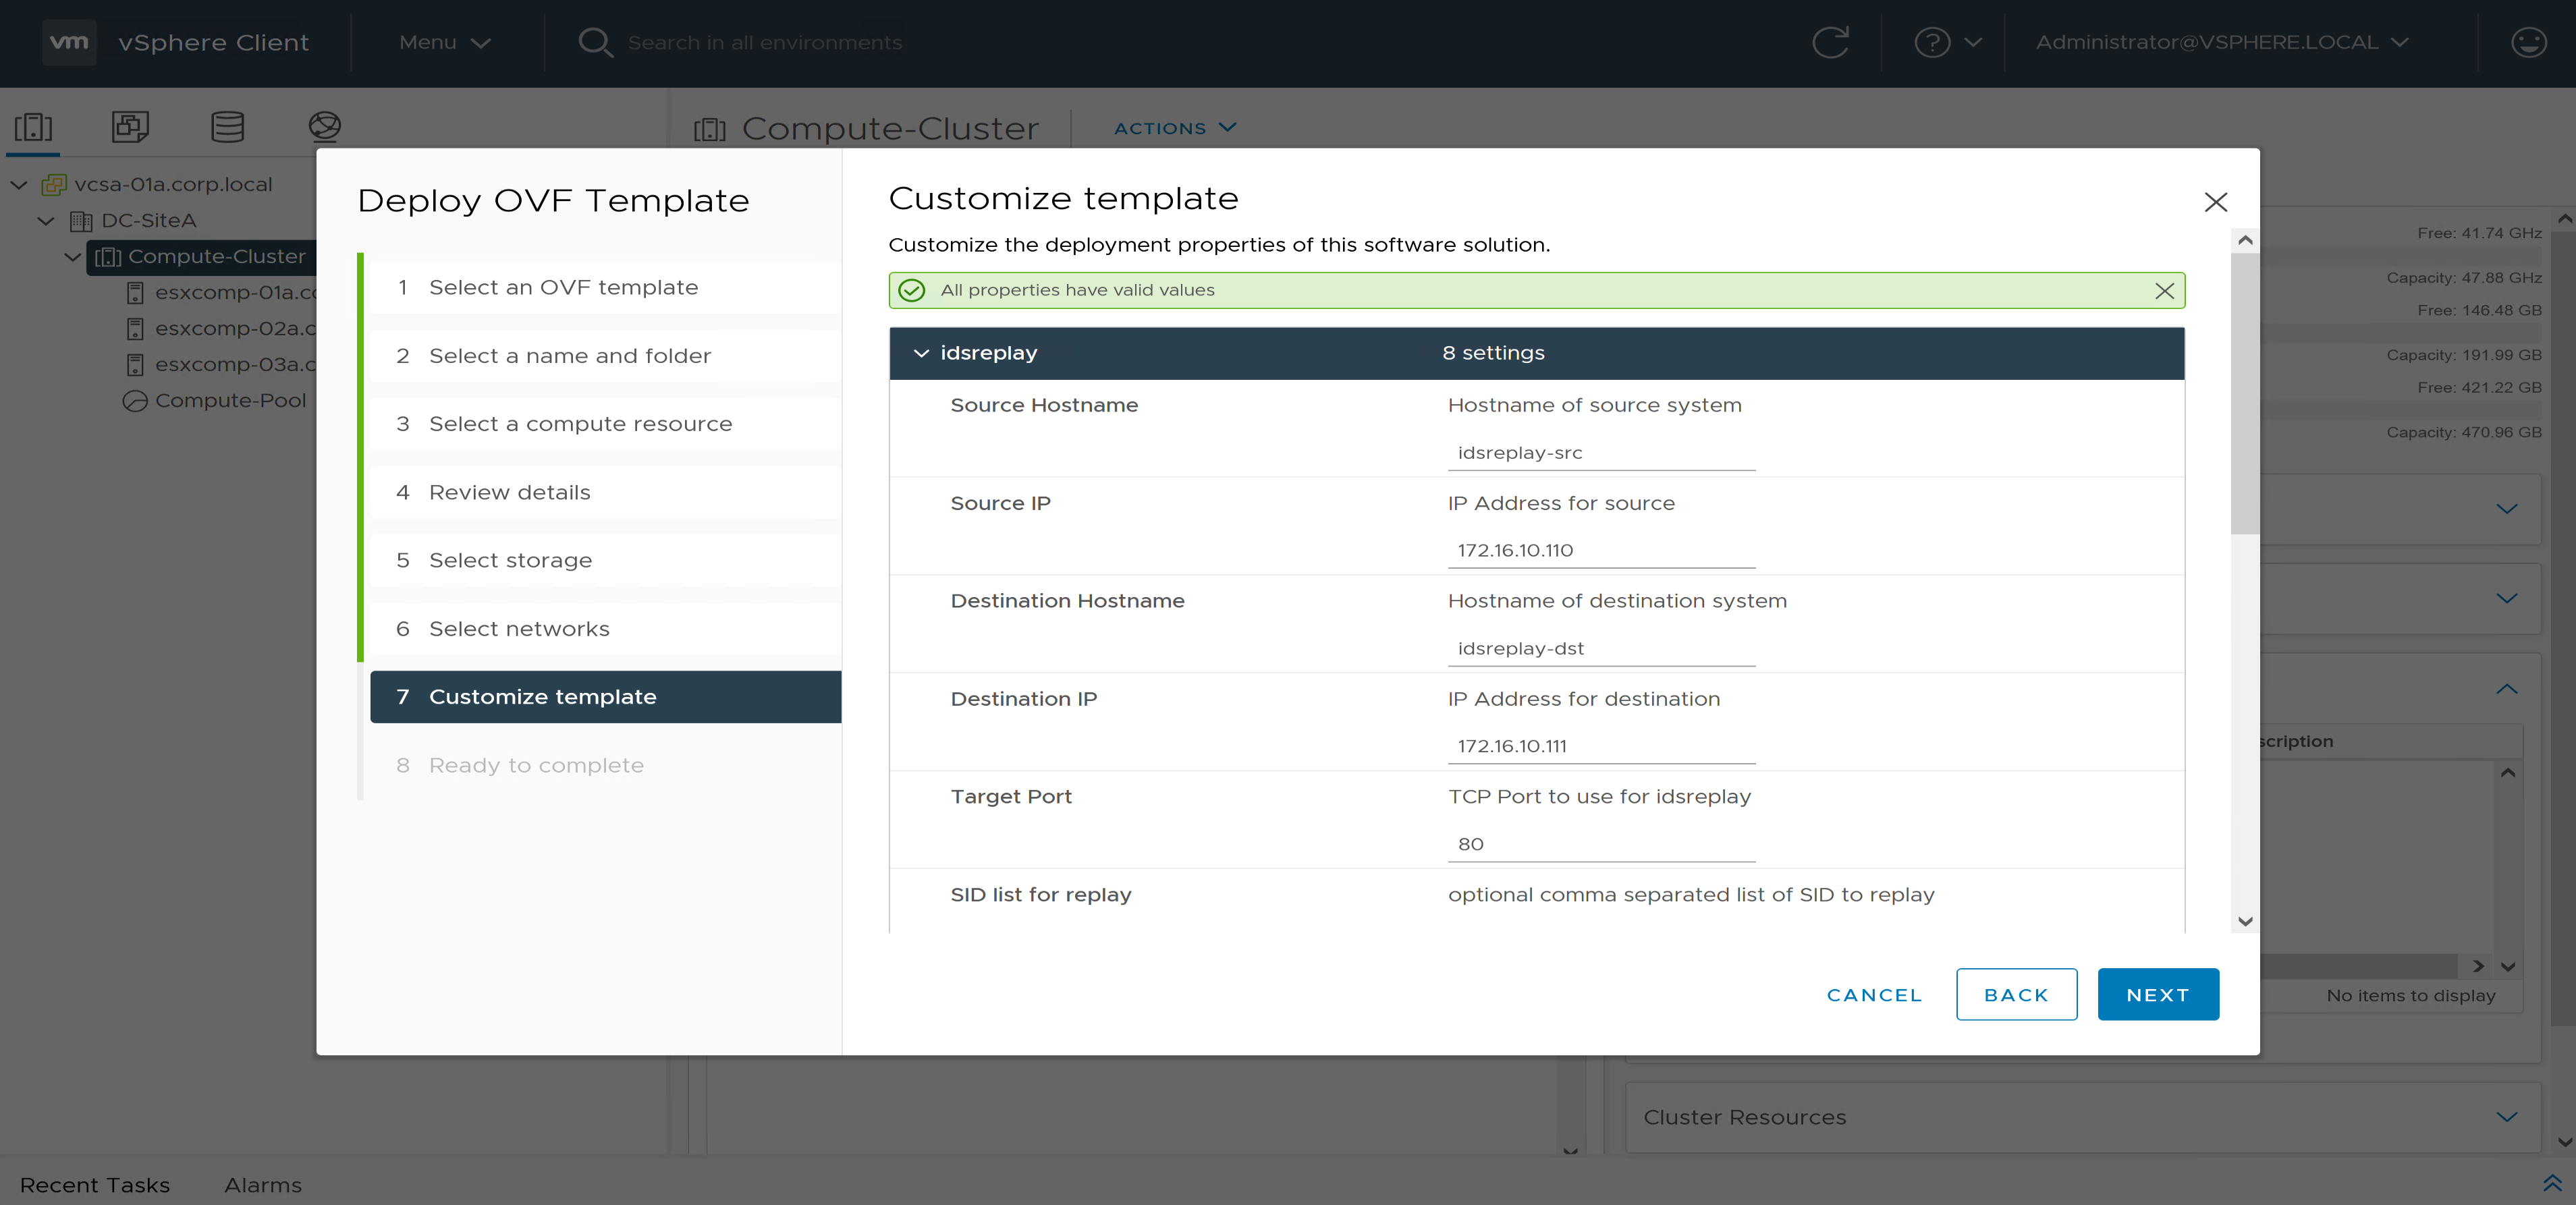Go to step 1 Select an OVF template
This screenshot has height=1205, width=2576.
pyautogui.click(x=605, y=288)
